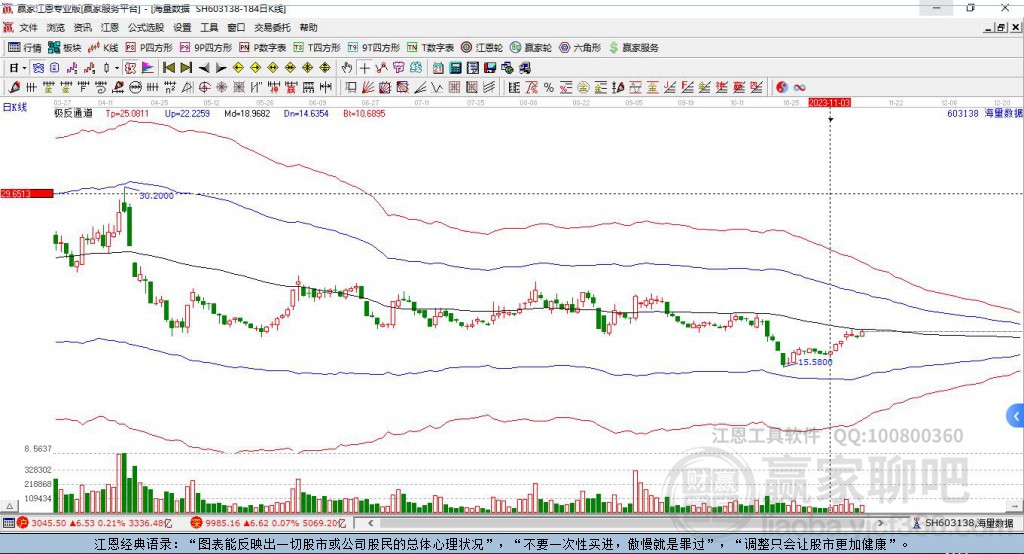Open the calculator tool icon
This screenshot has width=1024, height=554.
(x=455, y=68)
